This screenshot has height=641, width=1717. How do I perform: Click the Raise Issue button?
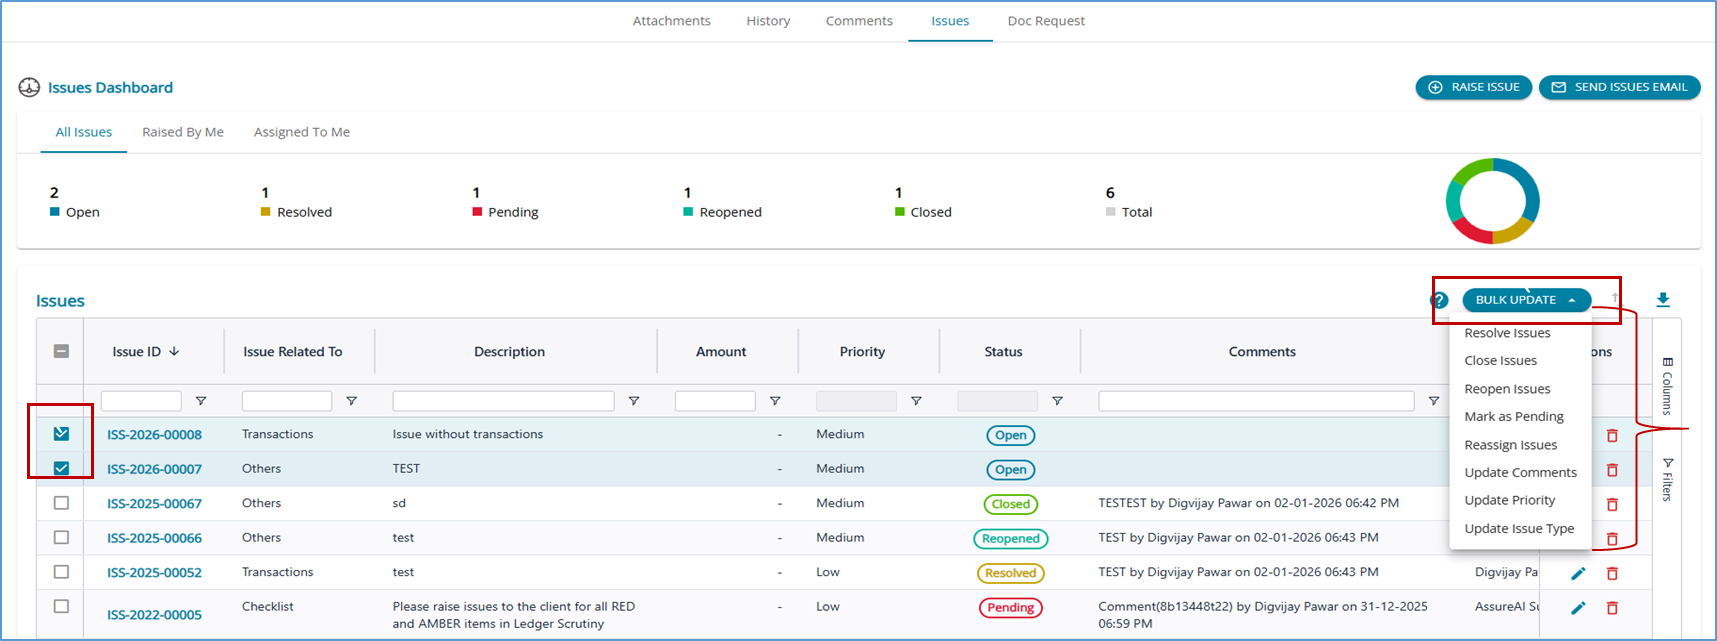point(1474,87)
